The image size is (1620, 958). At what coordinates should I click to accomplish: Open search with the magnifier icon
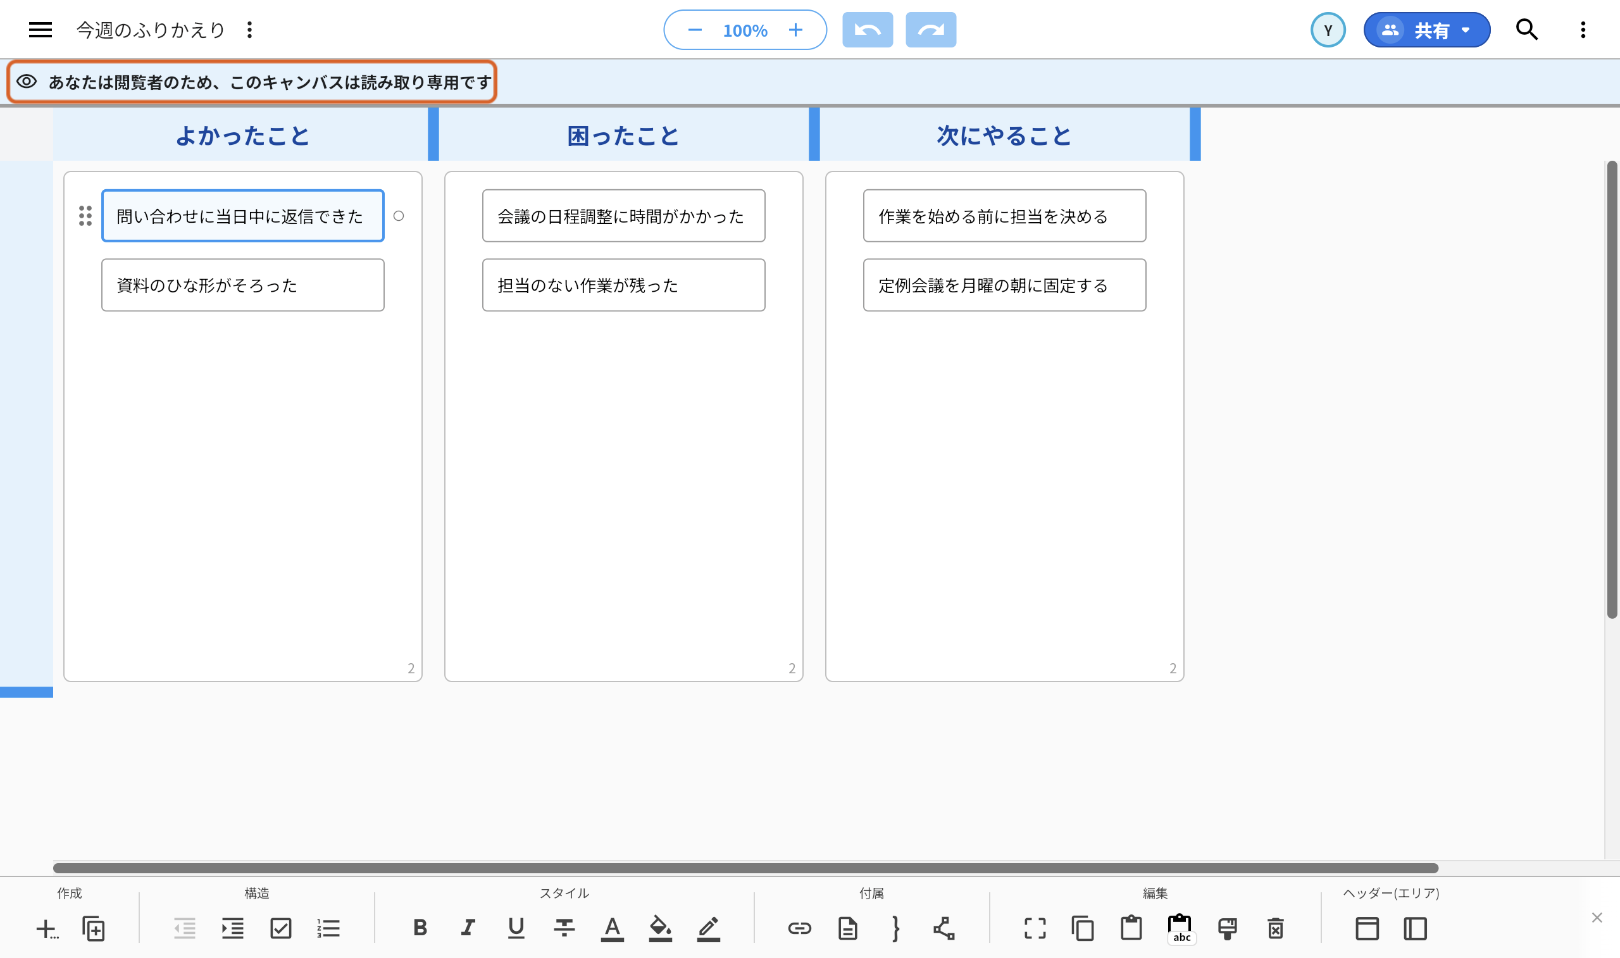pyautogui.click(x=1527, y=30)
